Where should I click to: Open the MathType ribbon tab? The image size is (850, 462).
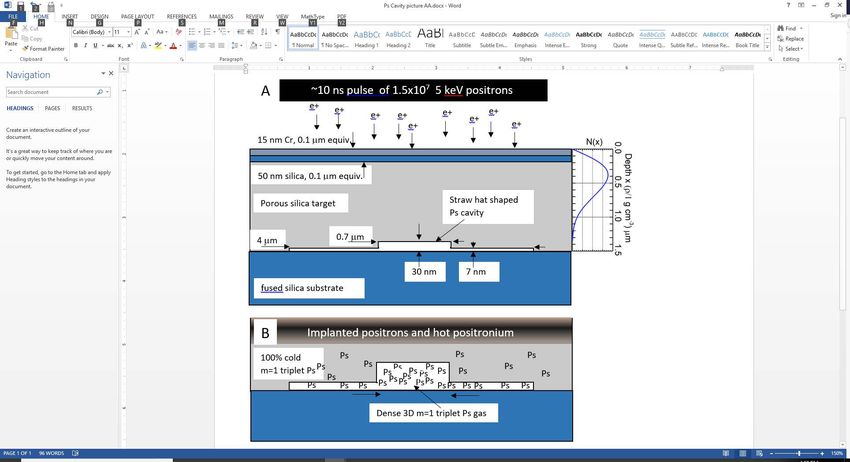[312, 17]
